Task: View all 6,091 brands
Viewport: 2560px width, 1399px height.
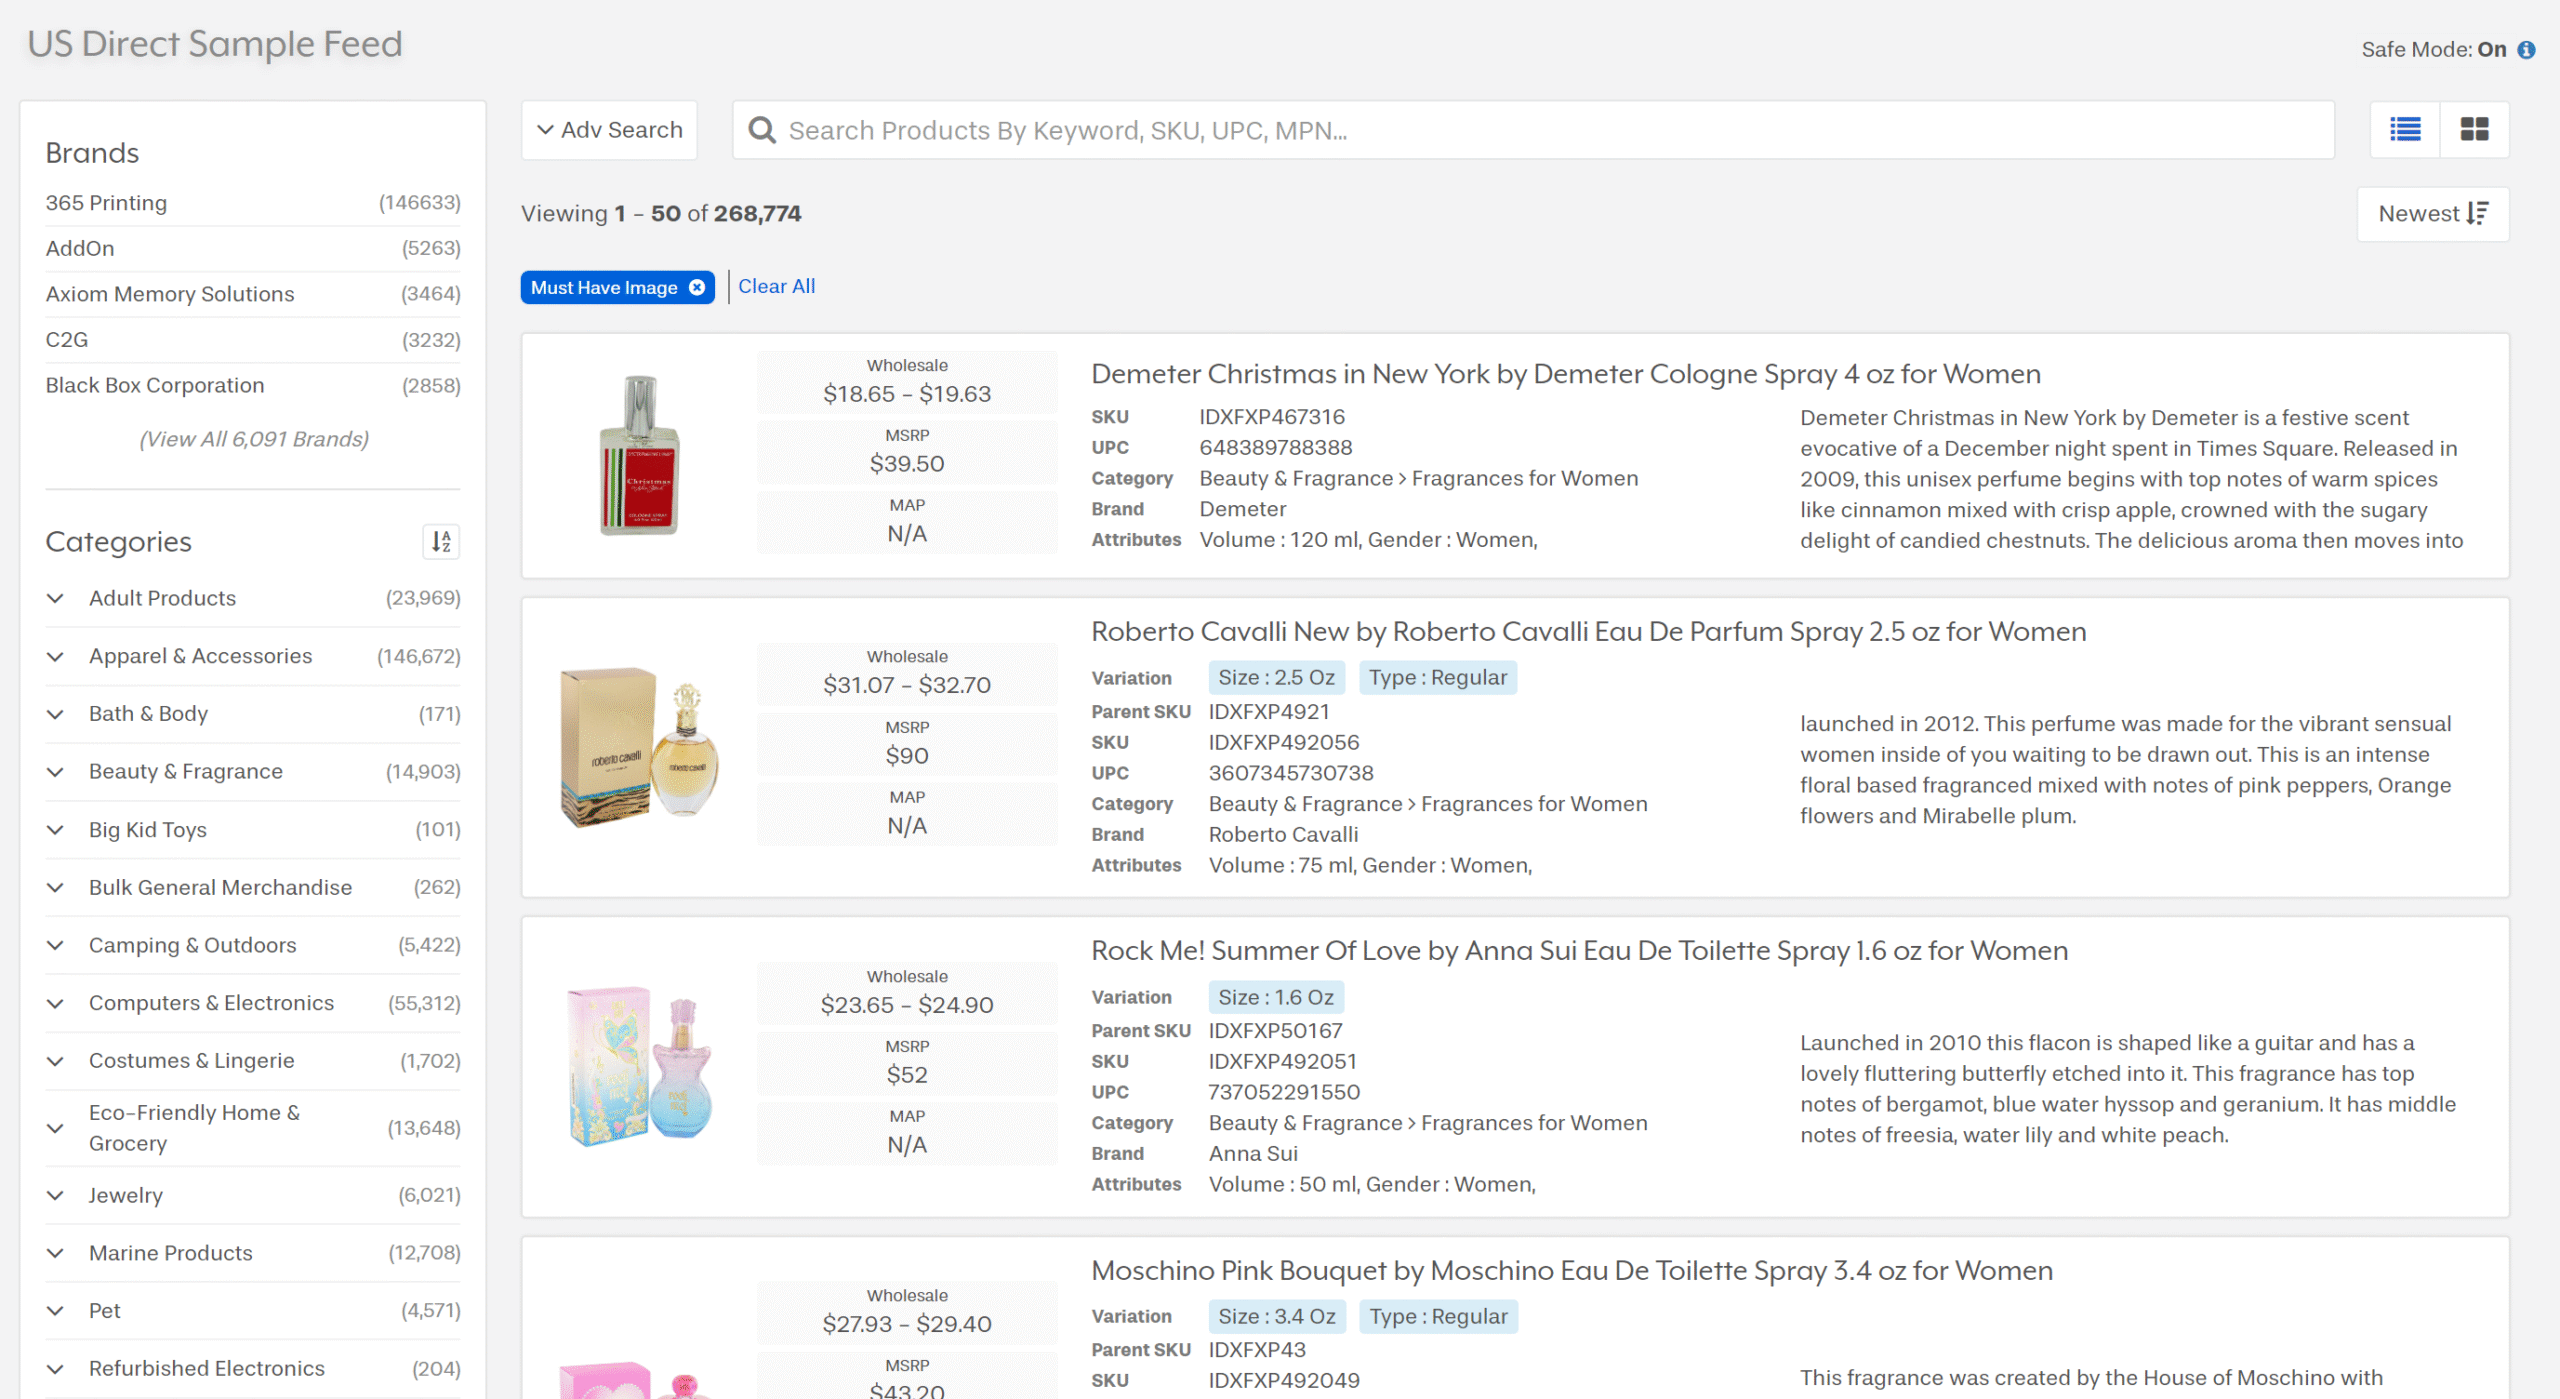Action: 253,439
